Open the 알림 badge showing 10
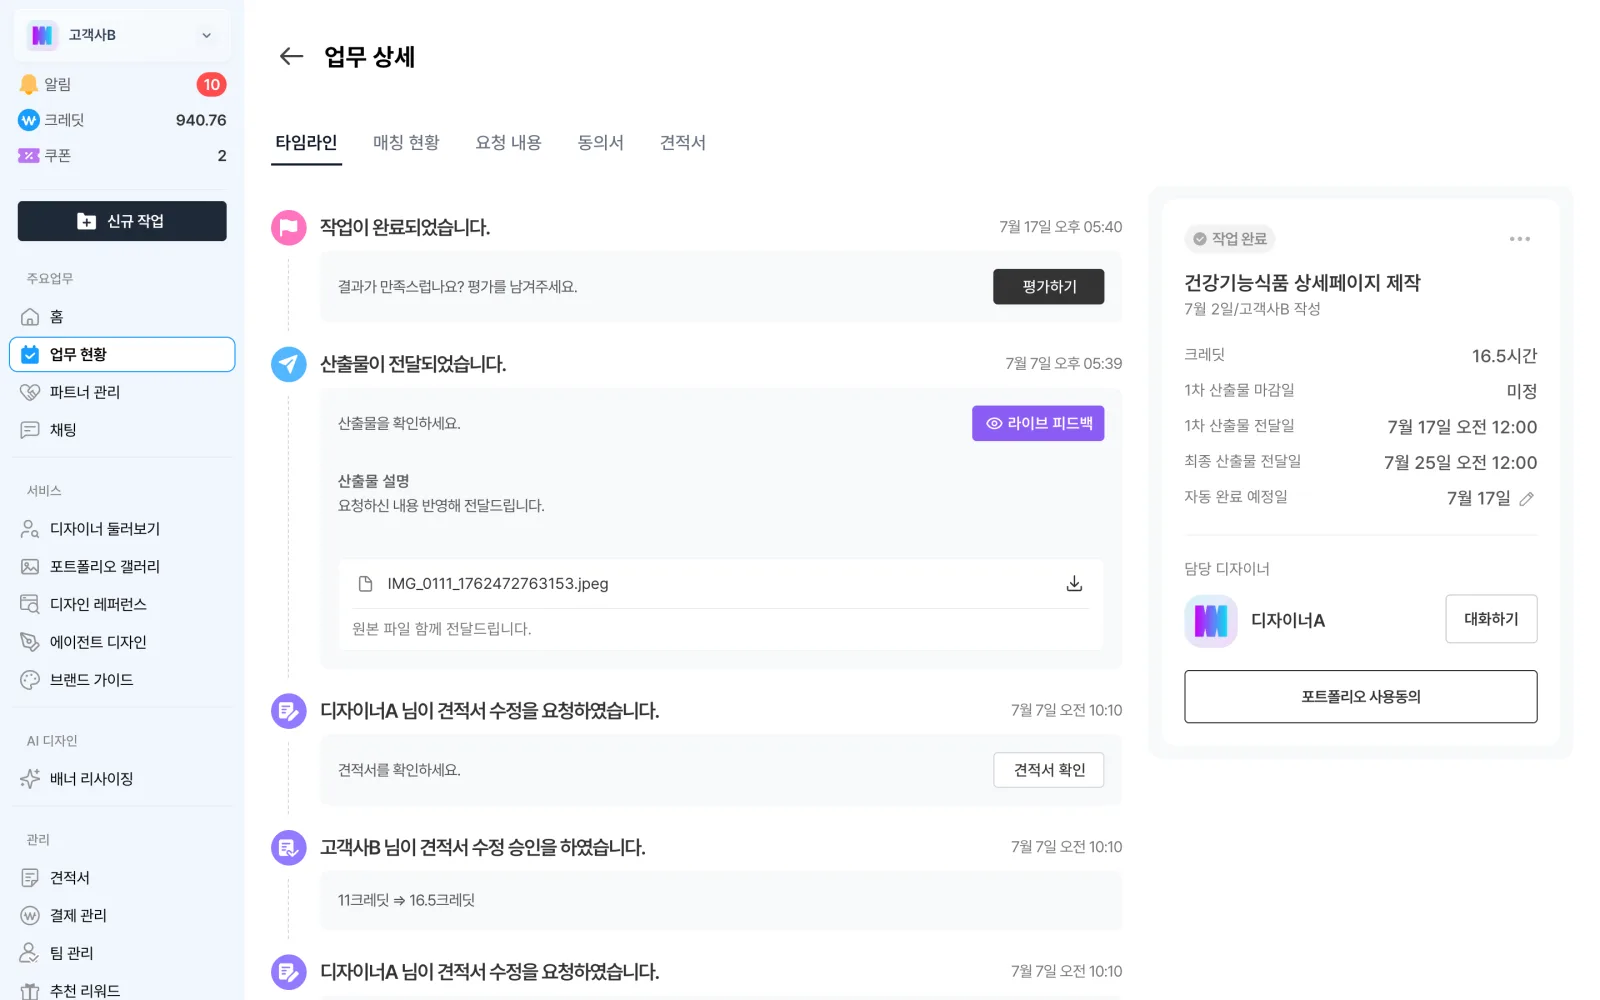 tap(211, 85)
